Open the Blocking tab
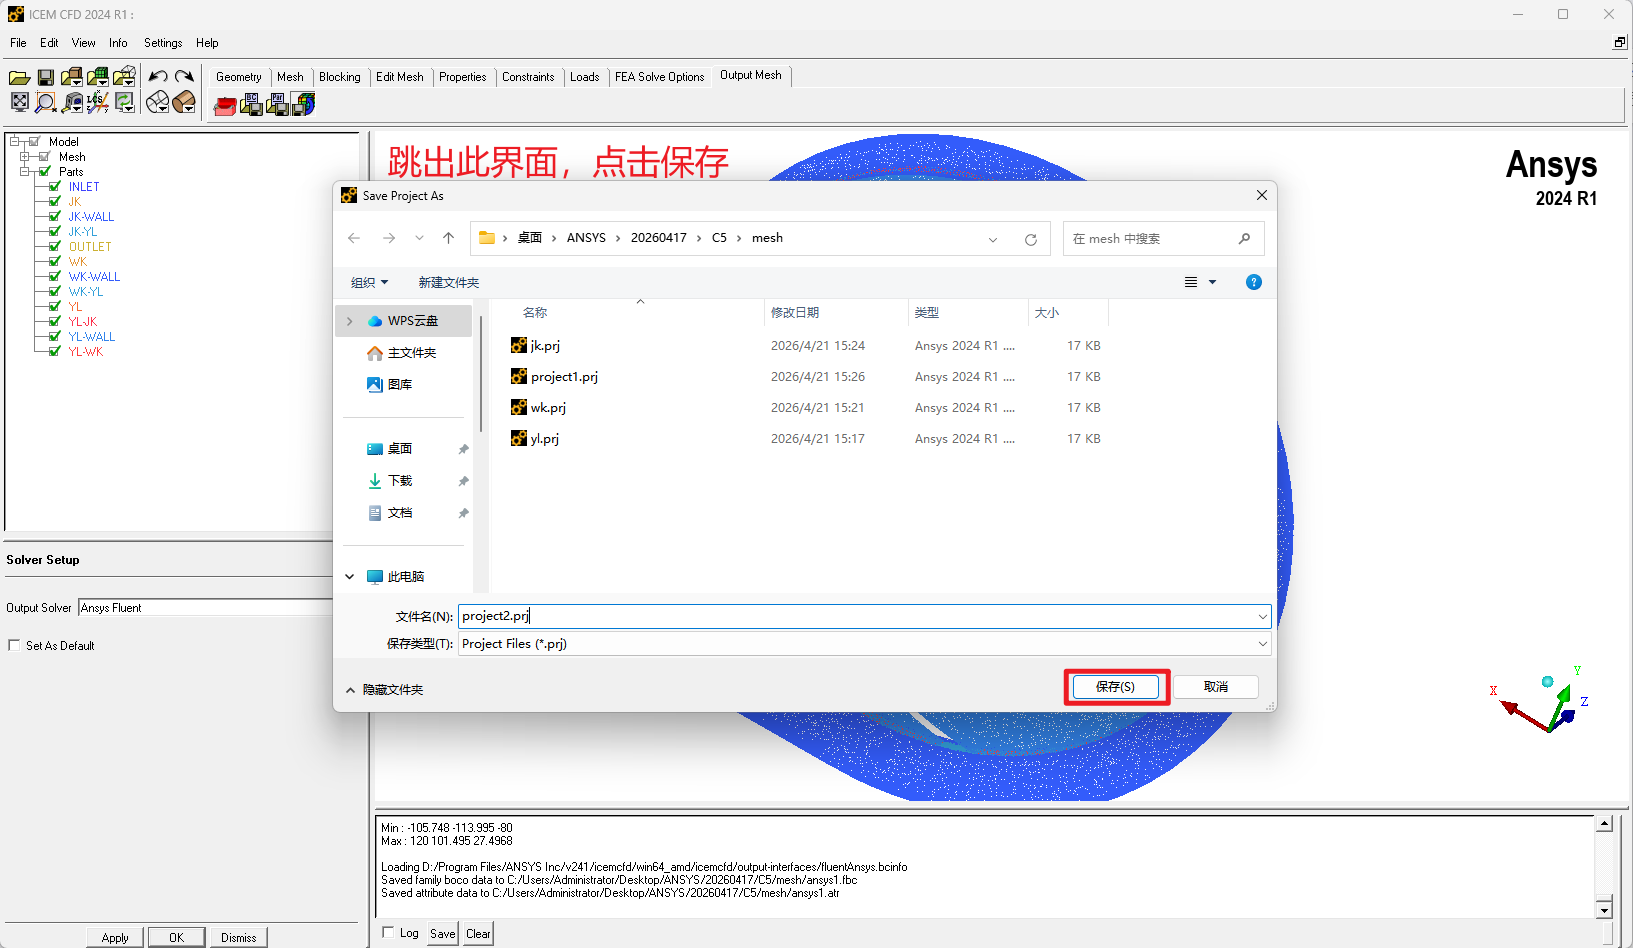 click(x=340, y=77)
